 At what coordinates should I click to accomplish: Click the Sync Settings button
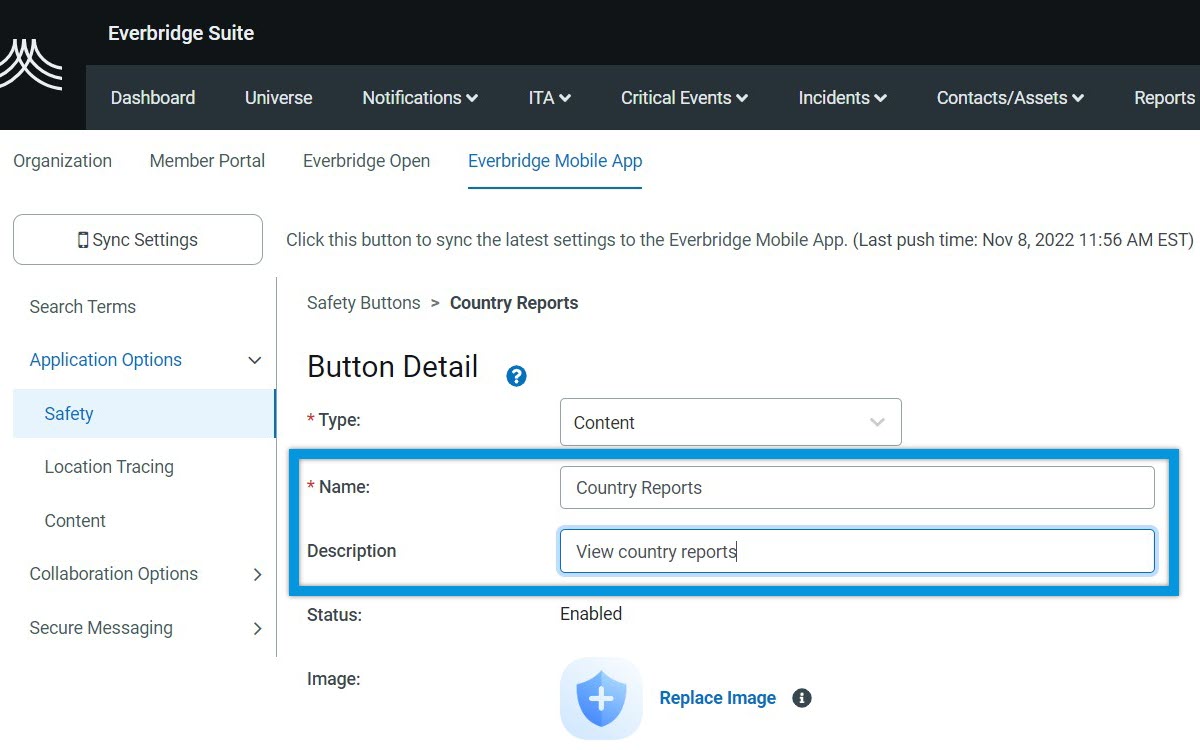tap(137, 239)
